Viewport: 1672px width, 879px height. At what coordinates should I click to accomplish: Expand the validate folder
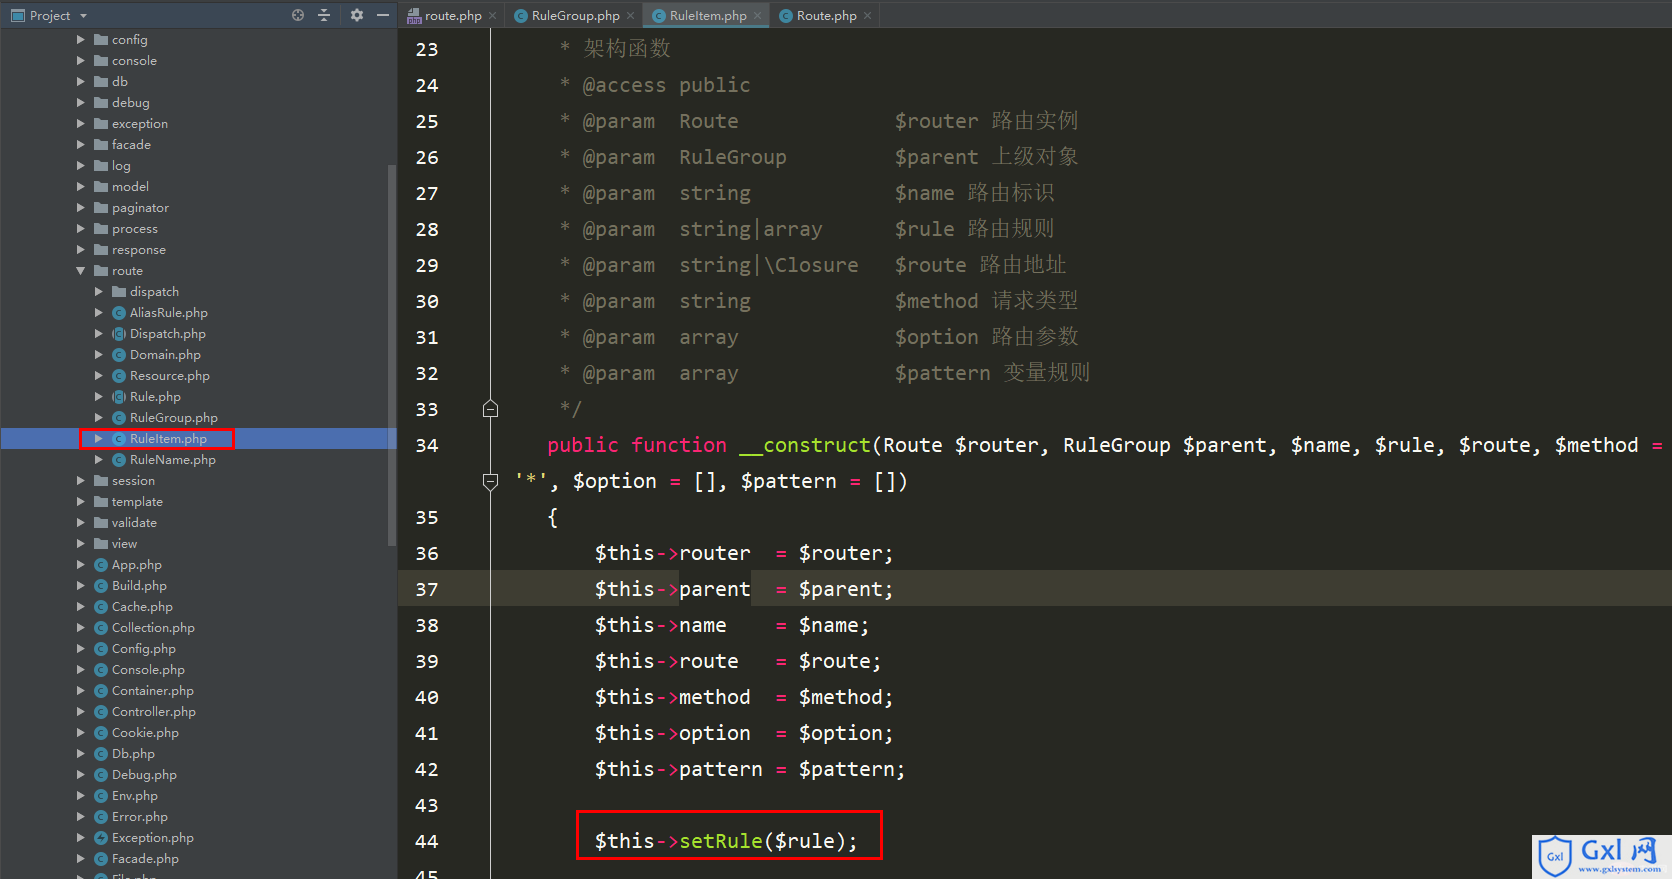81,523
